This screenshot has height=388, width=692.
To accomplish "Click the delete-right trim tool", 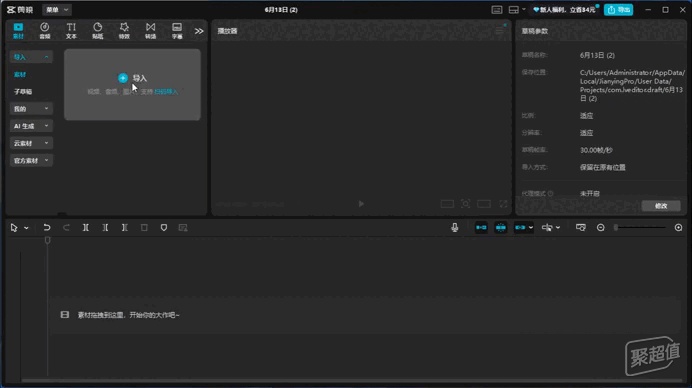I will pos(124,228).
